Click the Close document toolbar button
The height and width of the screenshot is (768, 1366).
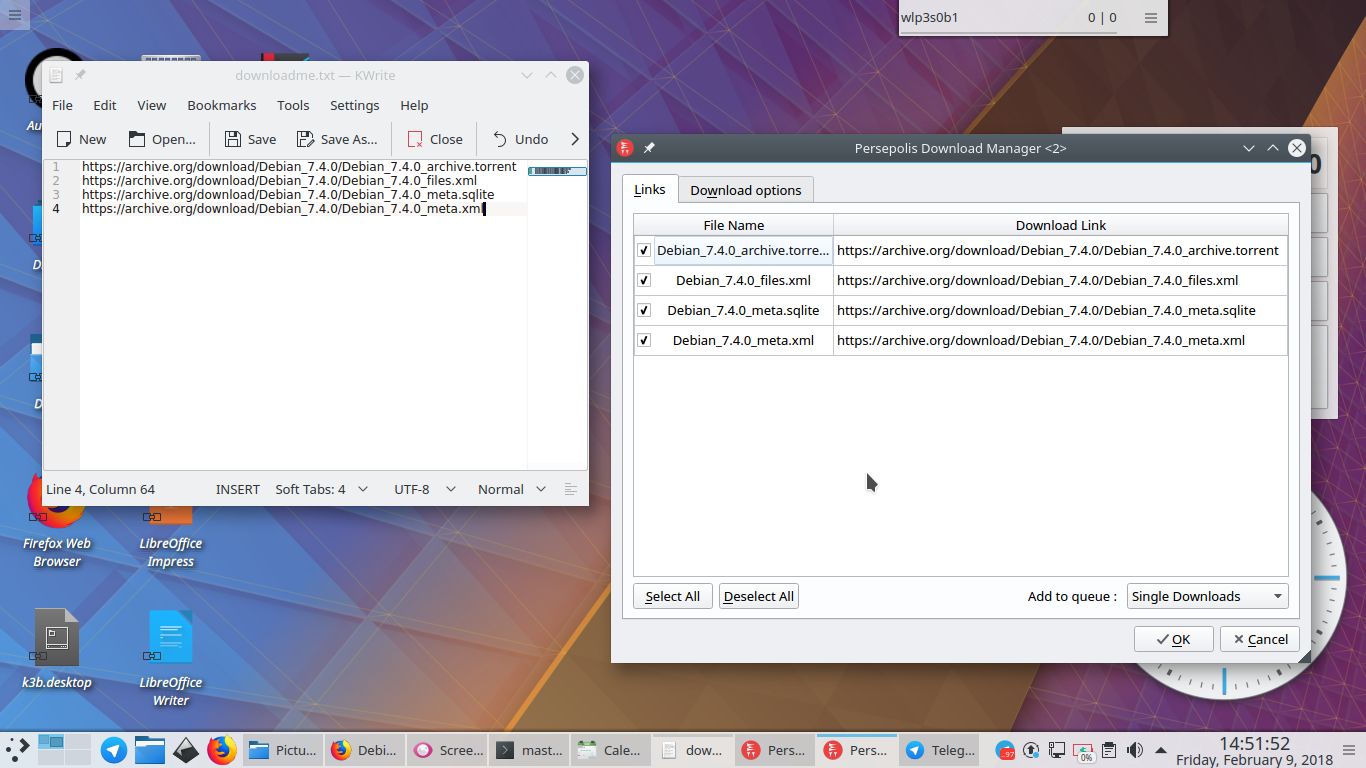pyautogui.click(x=434, y=139)
